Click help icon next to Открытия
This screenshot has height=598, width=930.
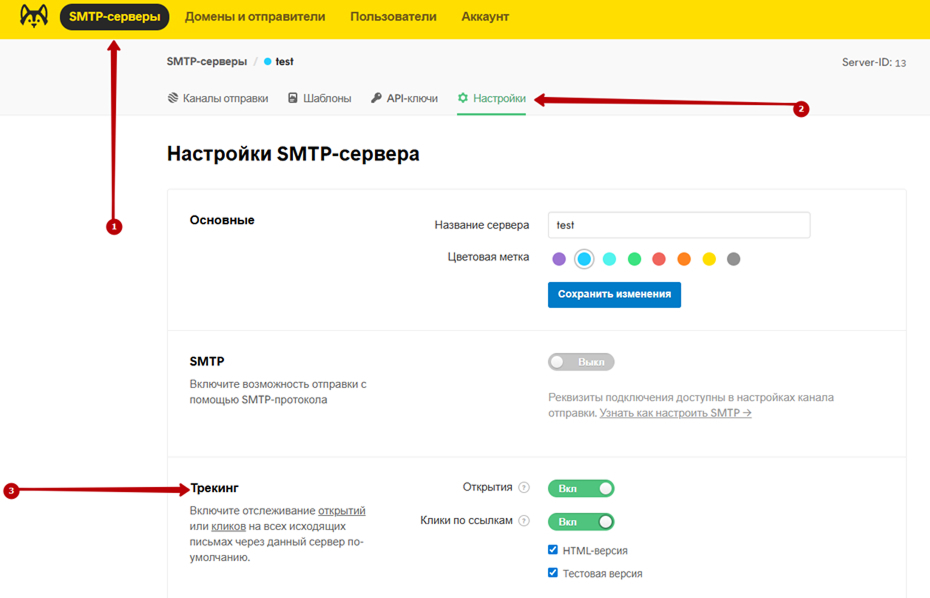(x=524, y=488)
